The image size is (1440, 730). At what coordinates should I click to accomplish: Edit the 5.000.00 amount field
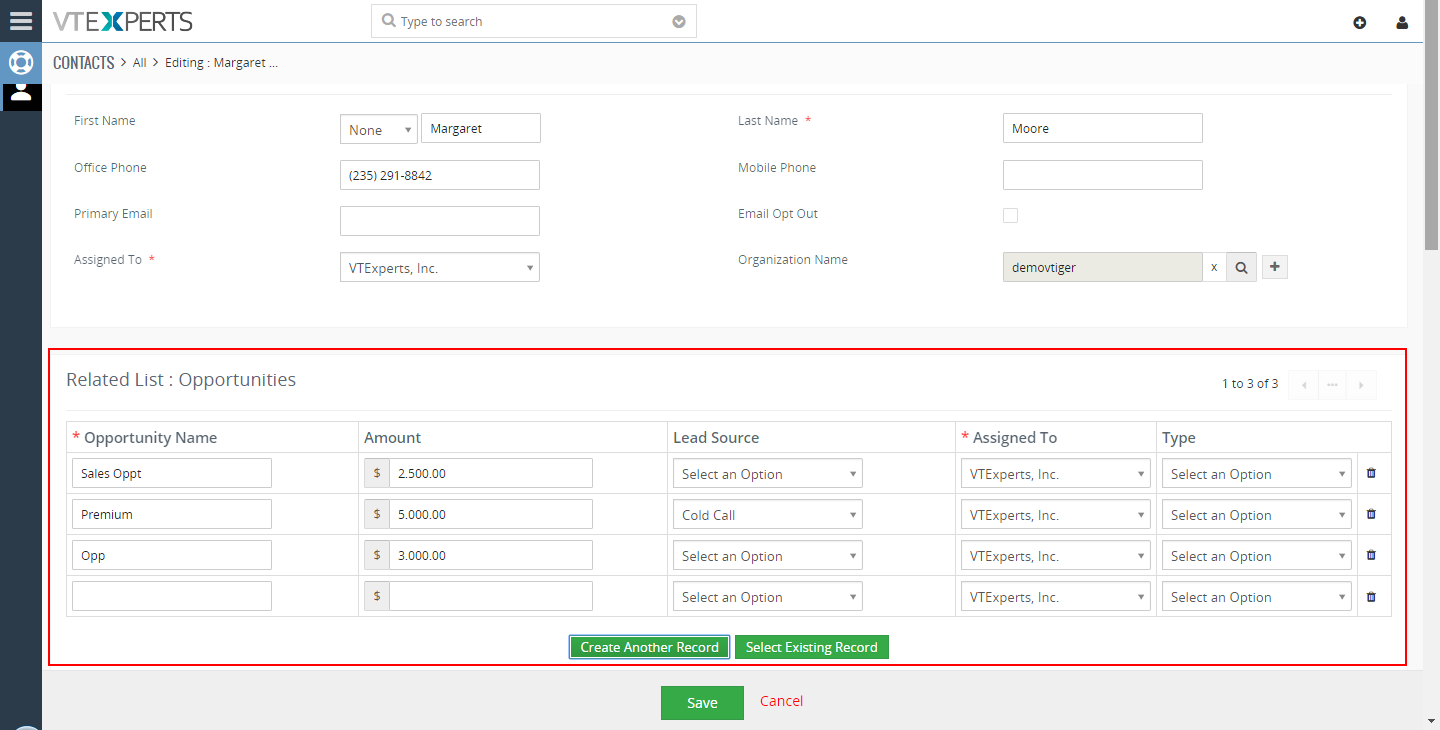pyautogui.click(x=491, y=514)
